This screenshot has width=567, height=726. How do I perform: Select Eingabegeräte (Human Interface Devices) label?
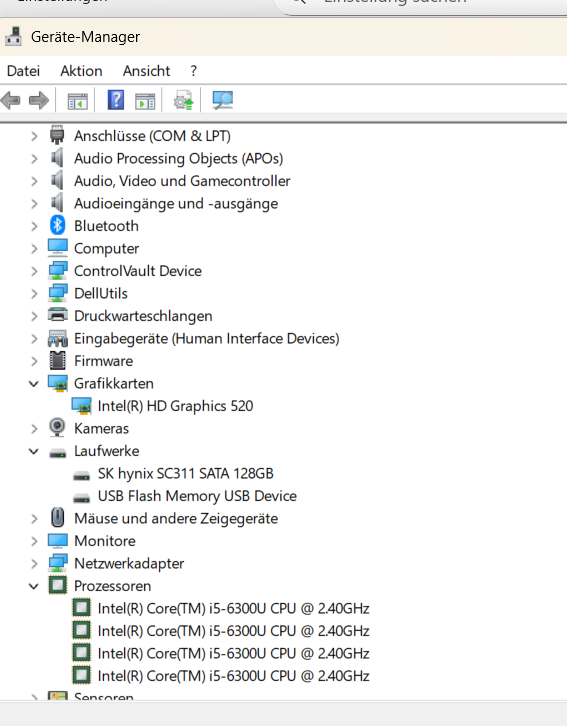click(207, 338)
